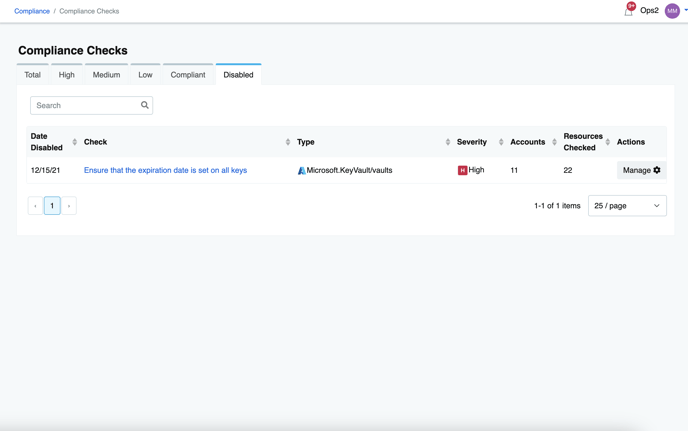This screenshot has width=688, height=431.
Task: Focus the Search input field
Action: pyautogui.click(x=91, y=105)
